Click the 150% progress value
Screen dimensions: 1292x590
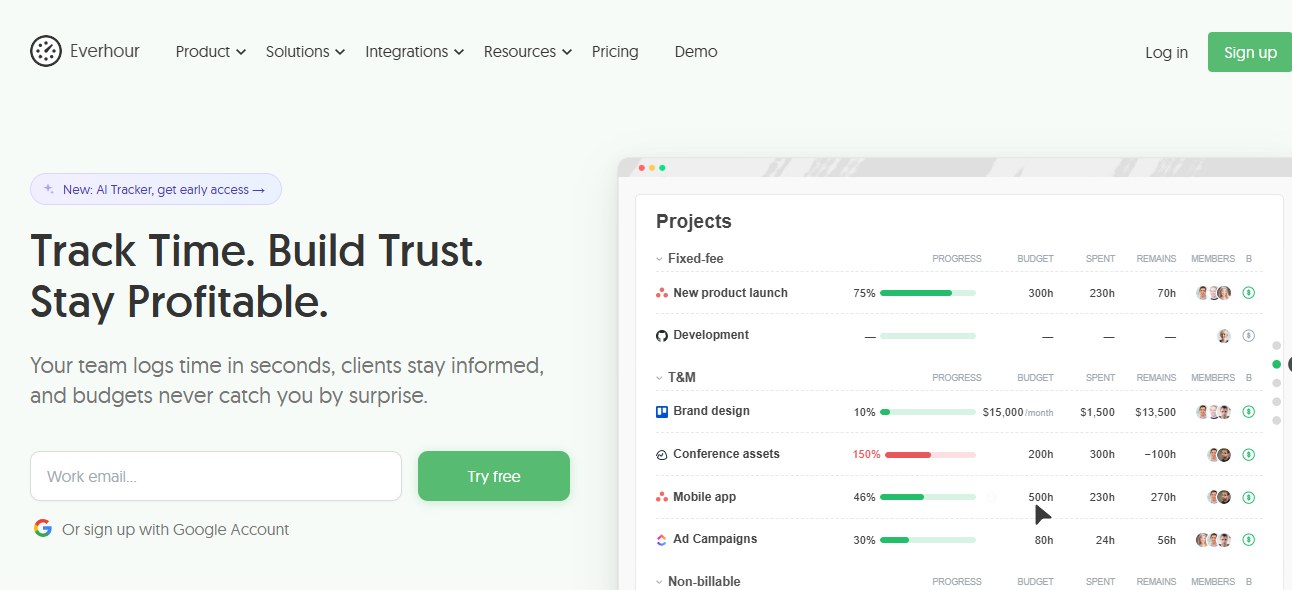coord(866,454)
